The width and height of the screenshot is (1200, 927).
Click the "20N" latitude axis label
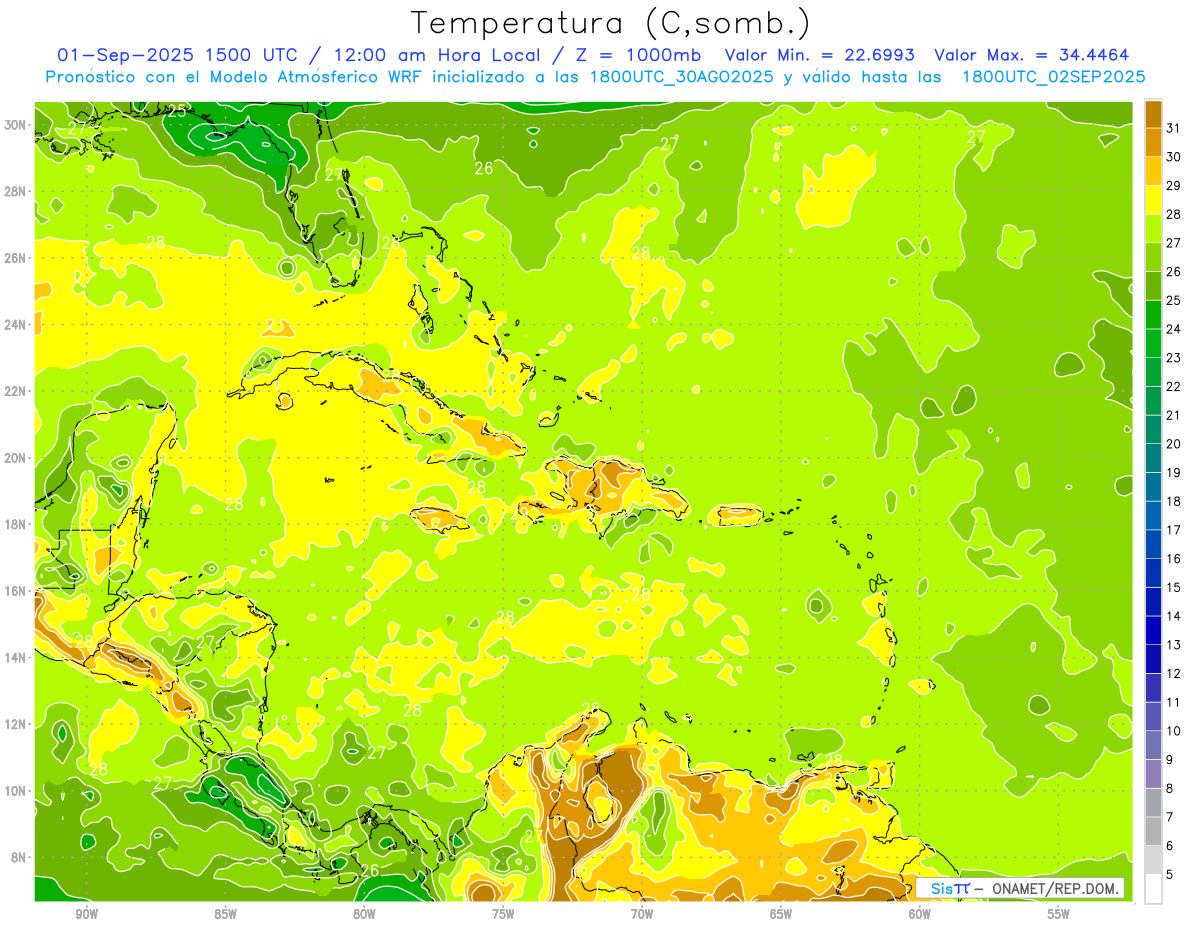pyautogui.click(x=15, y=458)
